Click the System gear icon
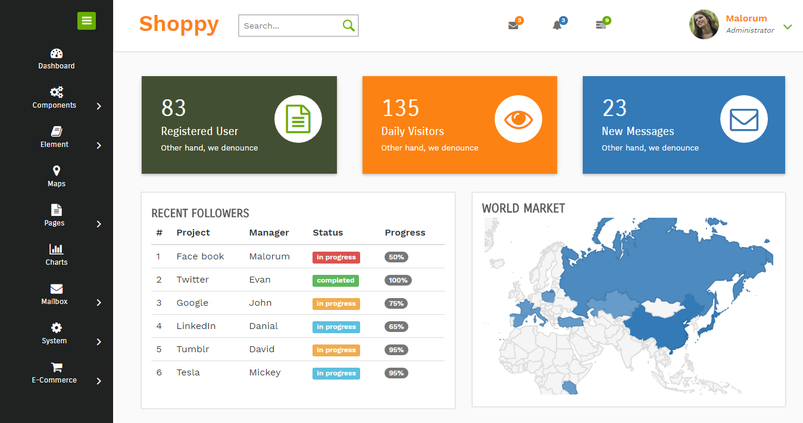The image size is (803, 423). pos(56,328)
